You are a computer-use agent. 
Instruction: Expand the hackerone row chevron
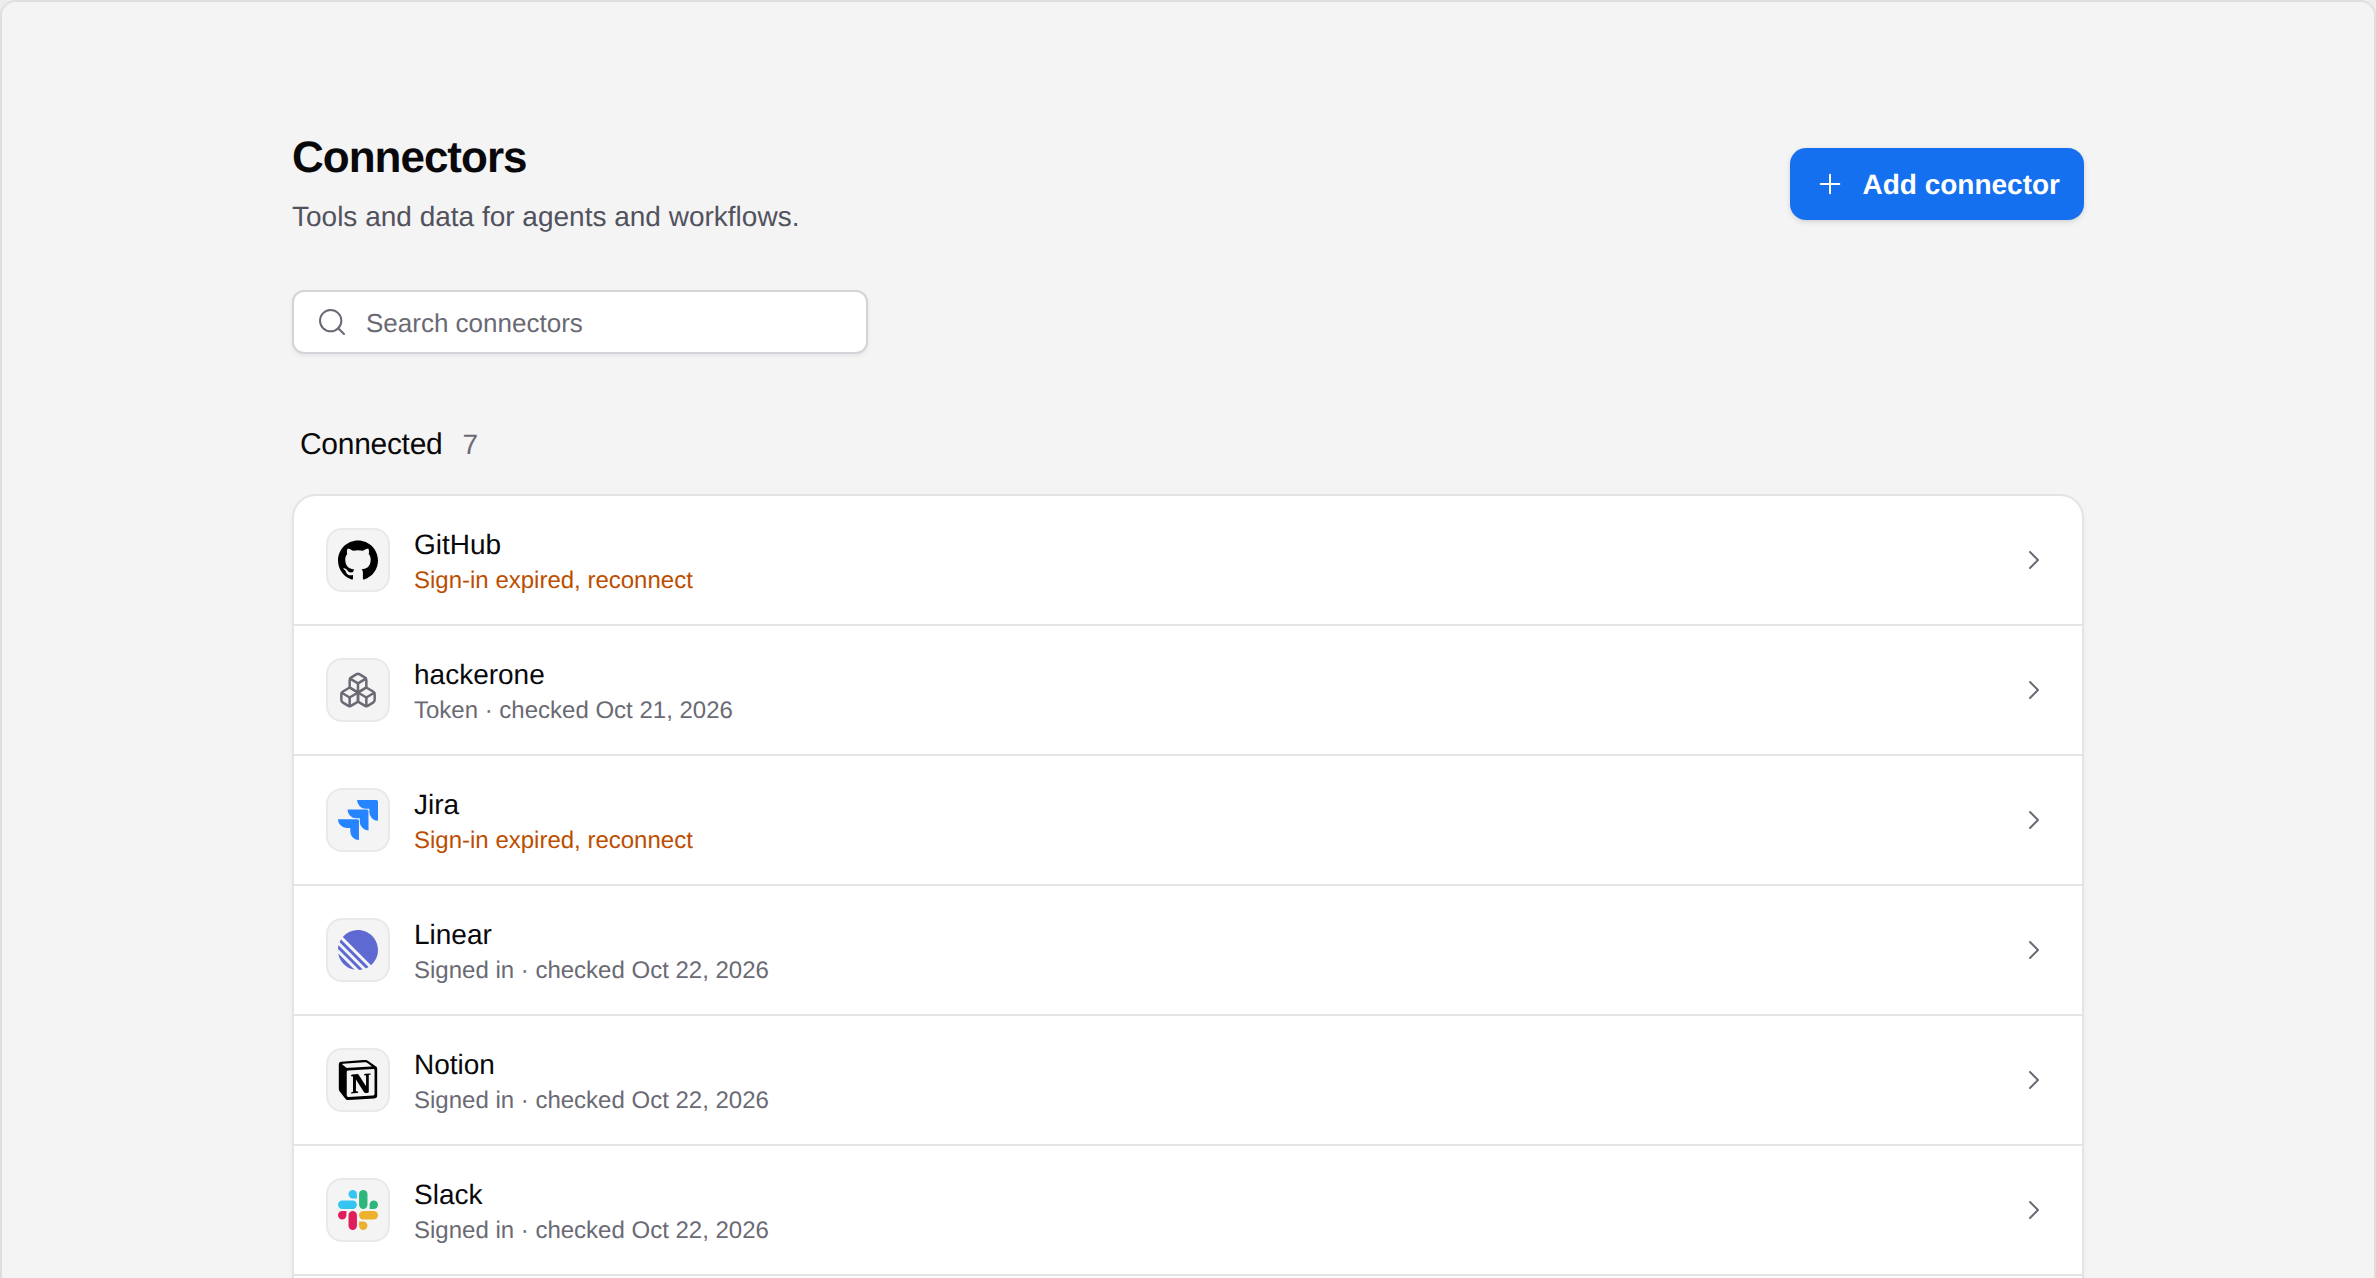pyautogui.click(x=2033, y=690)
